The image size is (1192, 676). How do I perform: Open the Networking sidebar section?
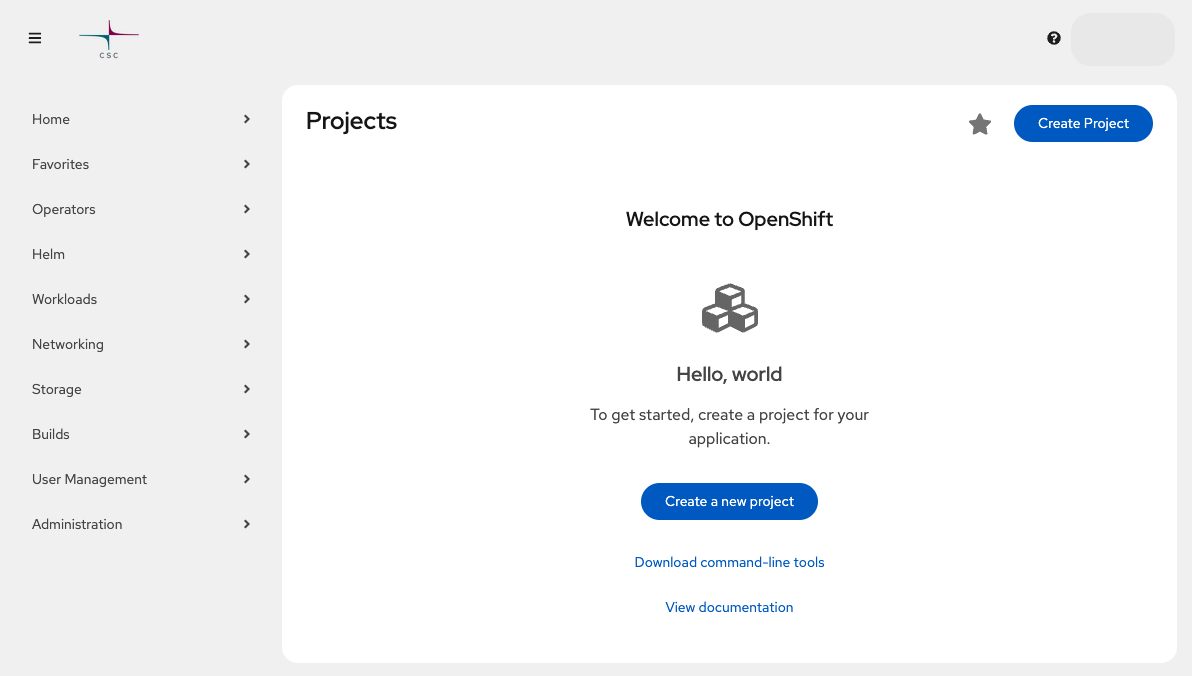[68, 344]
